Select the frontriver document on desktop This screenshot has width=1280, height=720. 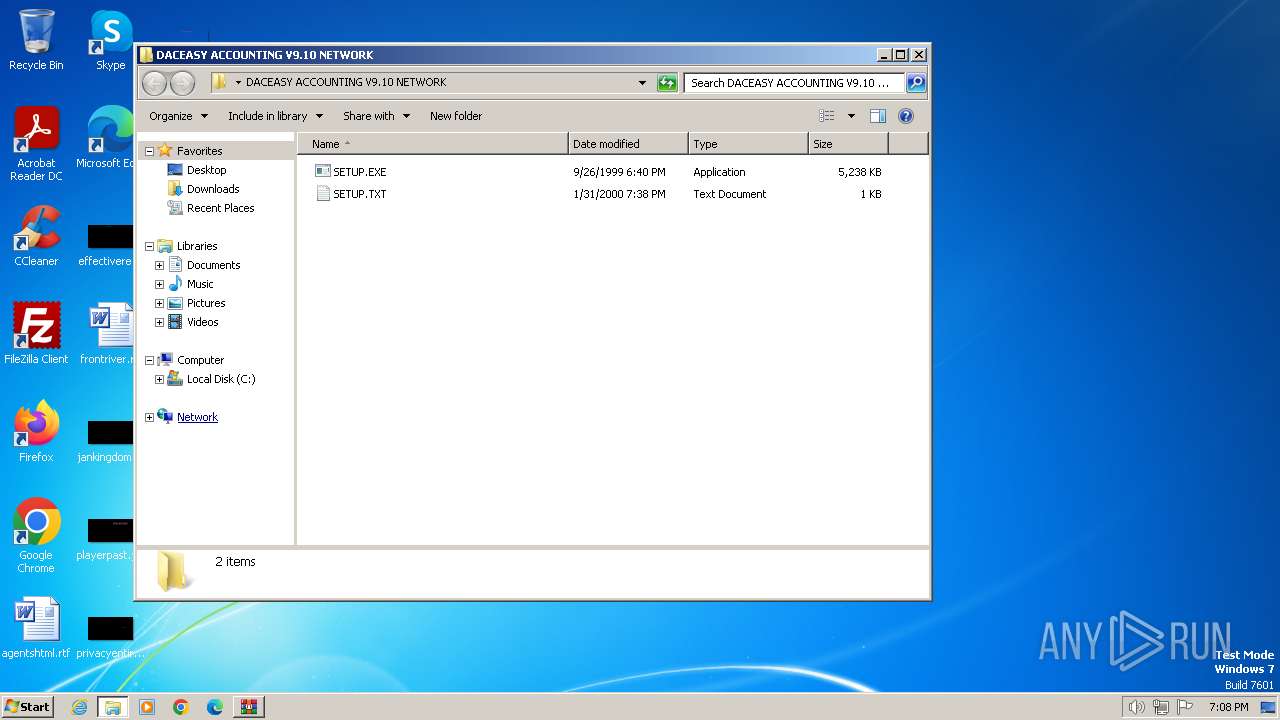pos(106,334)
